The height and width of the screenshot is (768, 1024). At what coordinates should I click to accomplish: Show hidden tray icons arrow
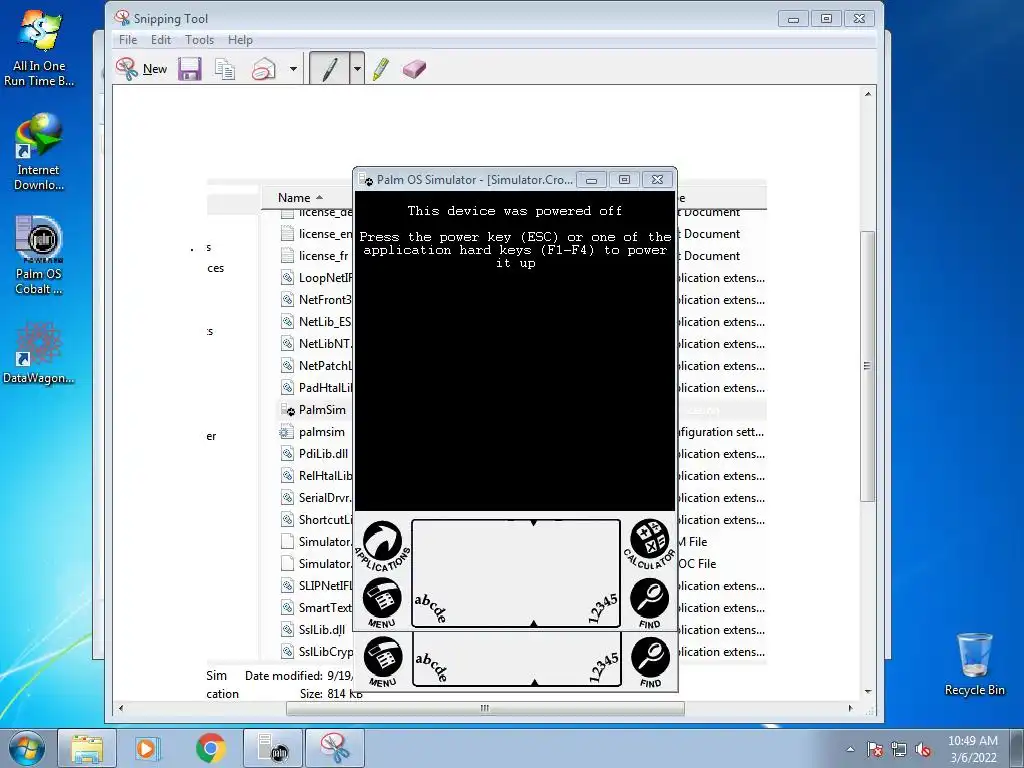(850, 749)
